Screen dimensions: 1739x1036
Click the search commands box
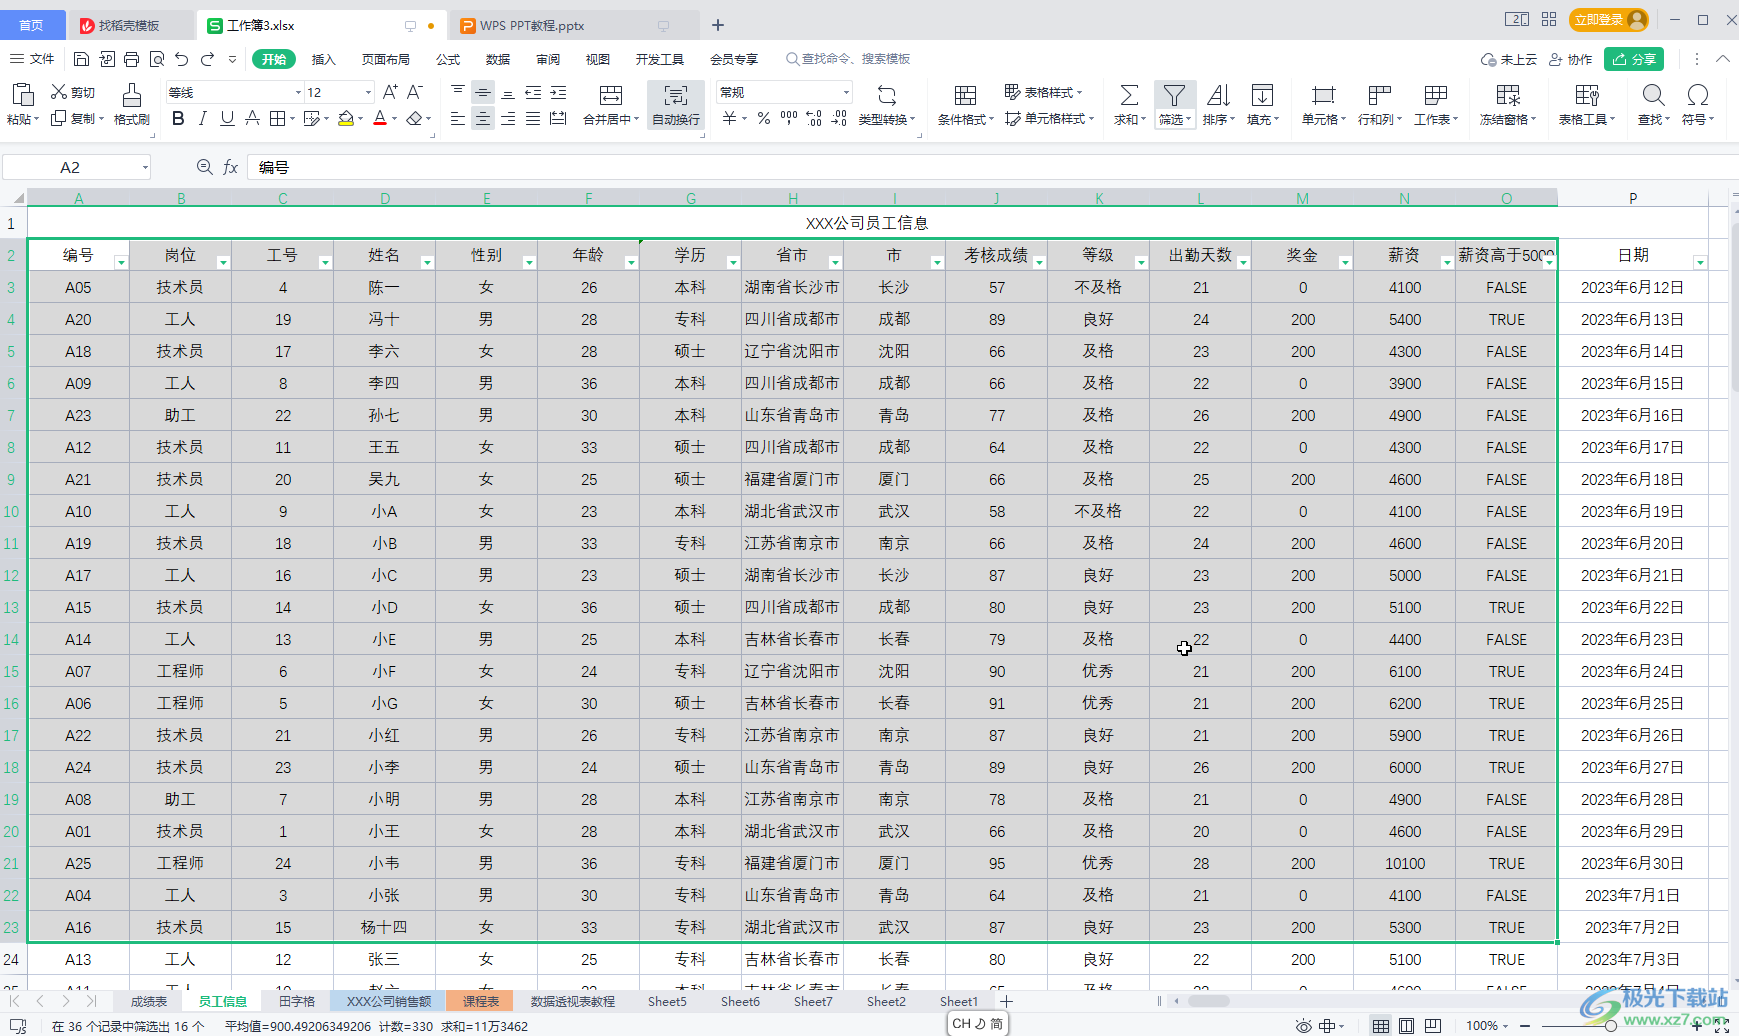(x=848, y=59)
